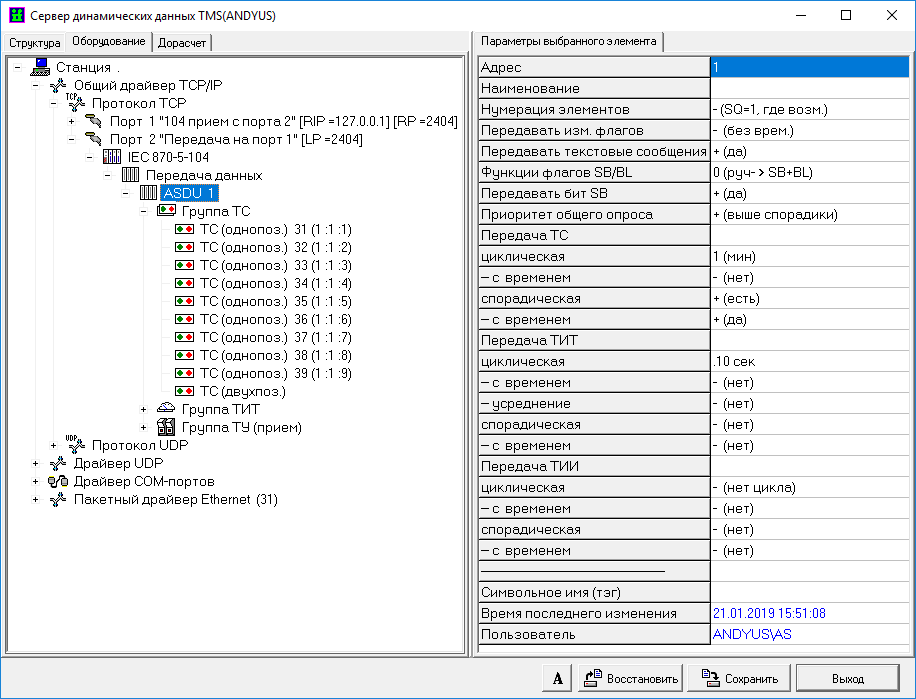The width and height of the screenshot is (916, 699).
Task: Collapse the Группа ТС tree node
Action: 144,211
